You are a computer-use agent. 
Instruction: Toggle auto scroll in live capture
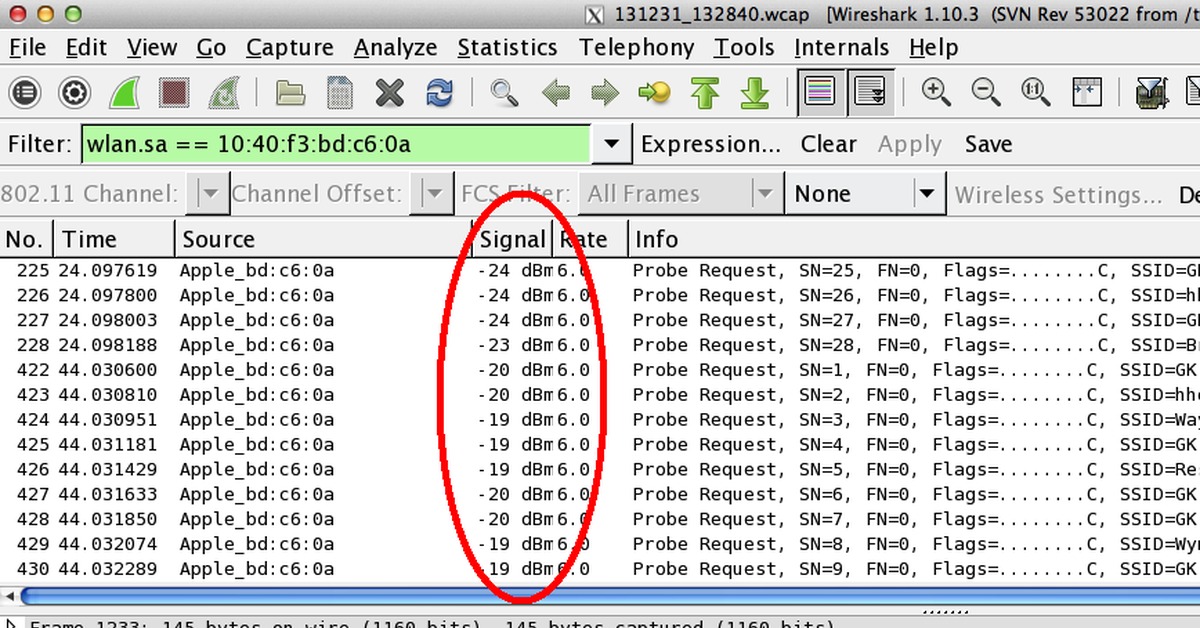click(x=870, y=93)
